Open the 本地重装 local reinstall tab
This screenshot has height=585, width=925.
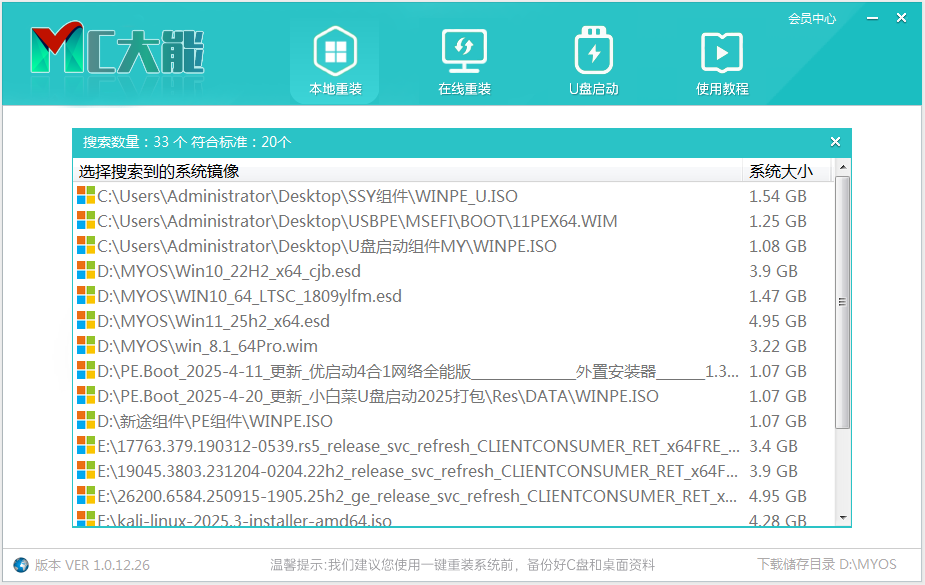tap(335, 62)
